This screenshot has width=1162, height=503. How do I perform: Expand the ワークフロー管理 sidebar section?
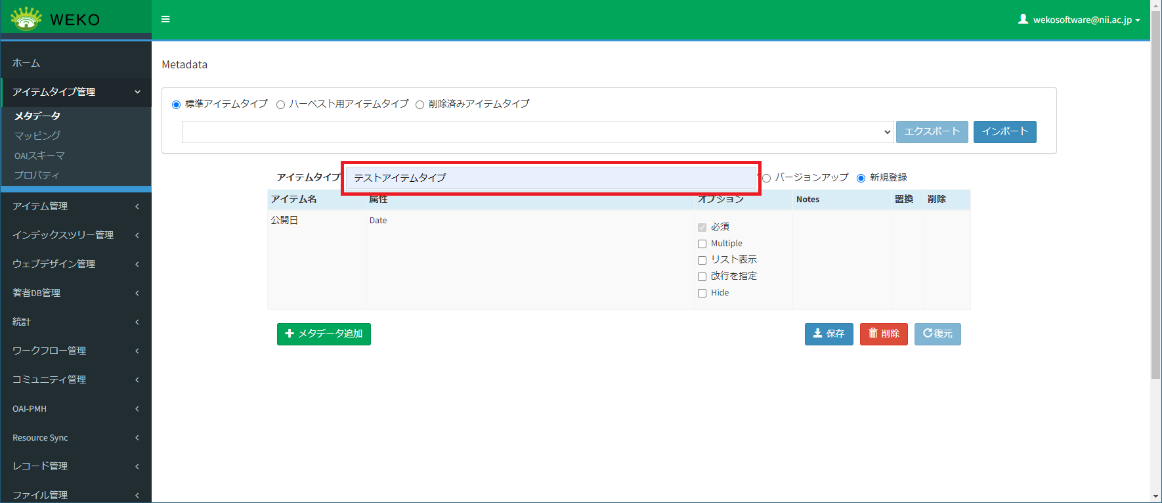75,351
